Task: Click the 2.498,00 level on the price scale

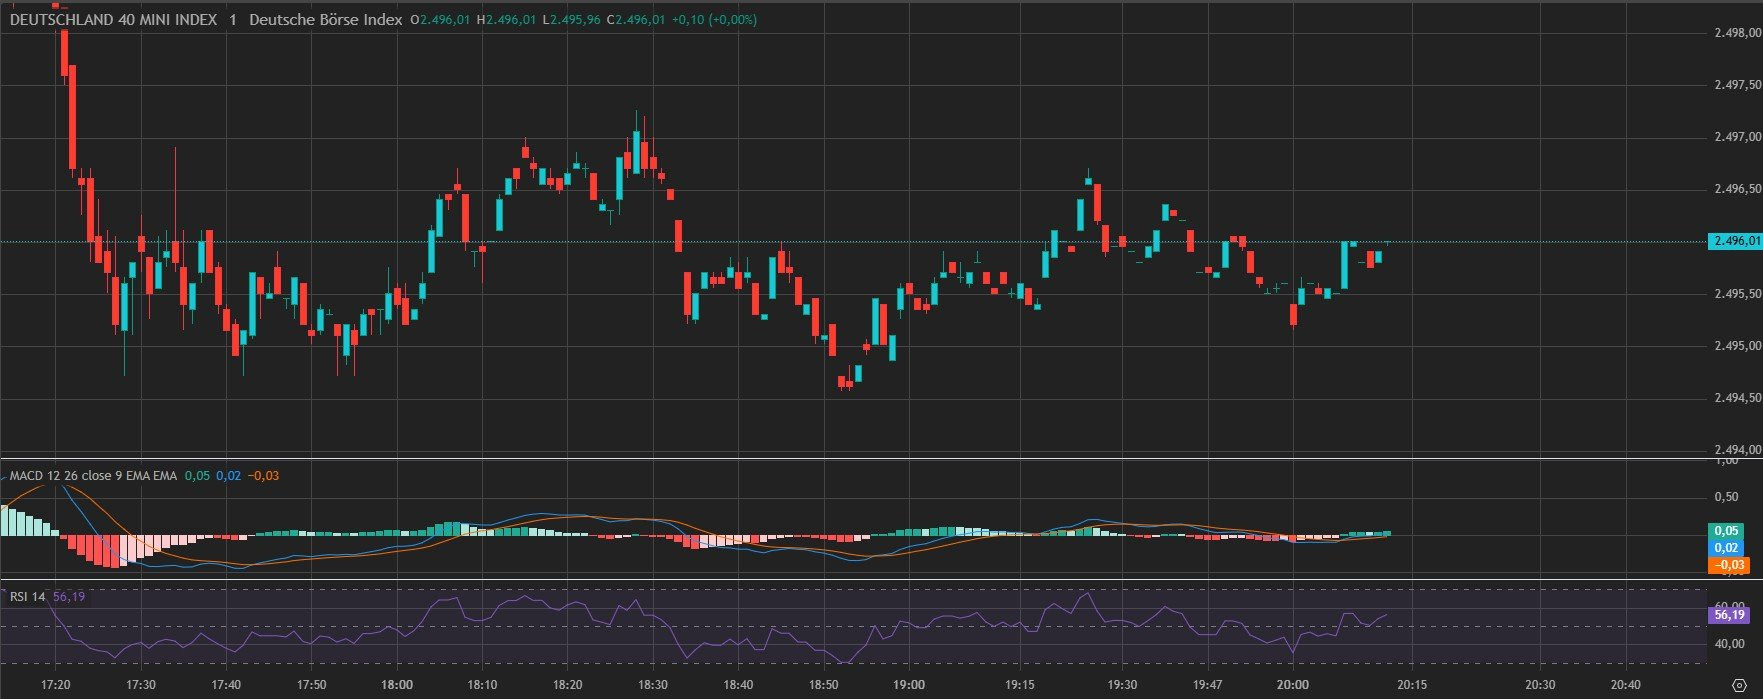Action: pyautogui.click(x=1737, y=33)
